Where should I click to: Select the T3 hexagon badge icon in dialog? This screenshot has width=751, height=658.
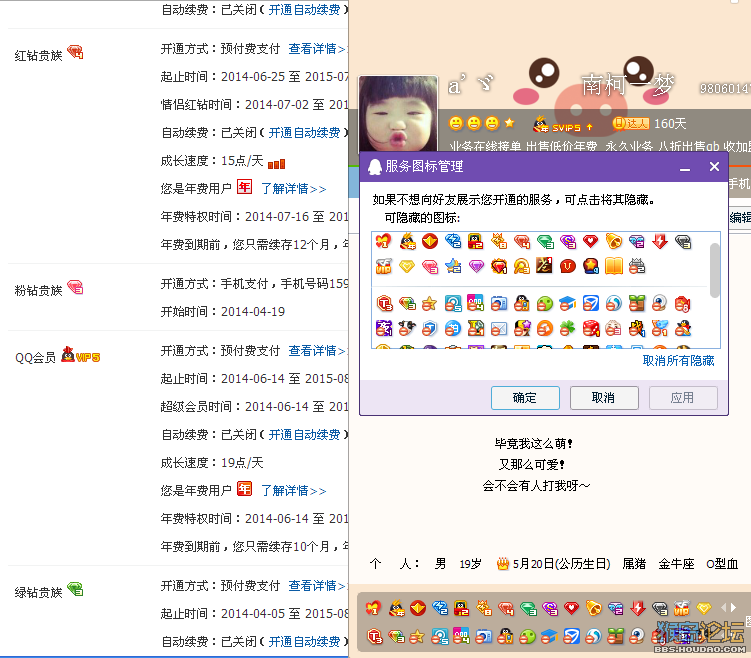(x=384, y=303)
